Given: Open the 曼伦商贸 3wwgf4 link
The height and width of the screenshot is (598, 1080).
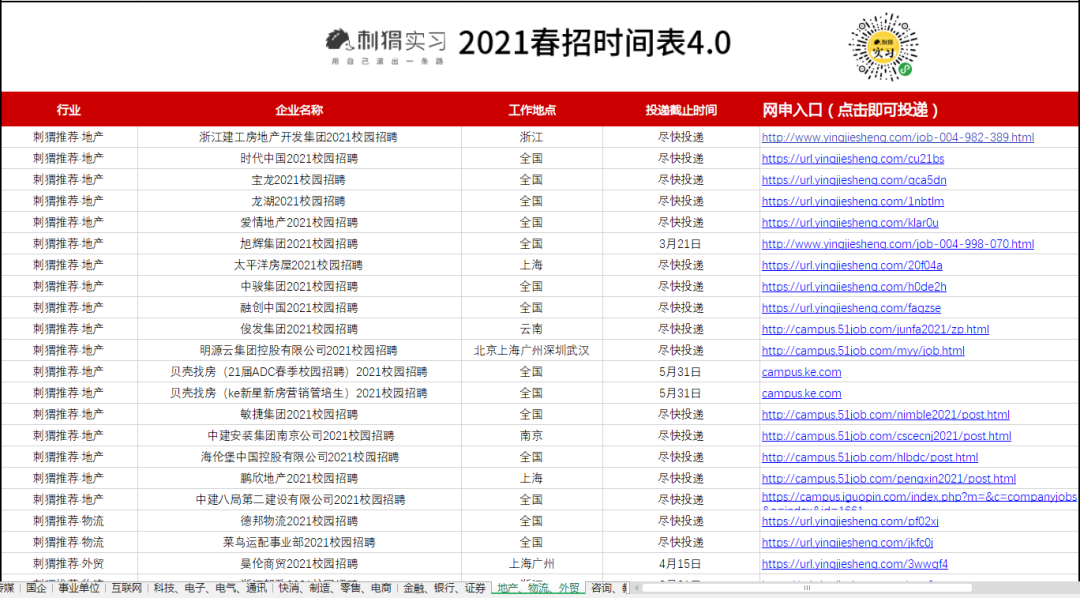Looking at the screenshot, I should pos(855,564).
